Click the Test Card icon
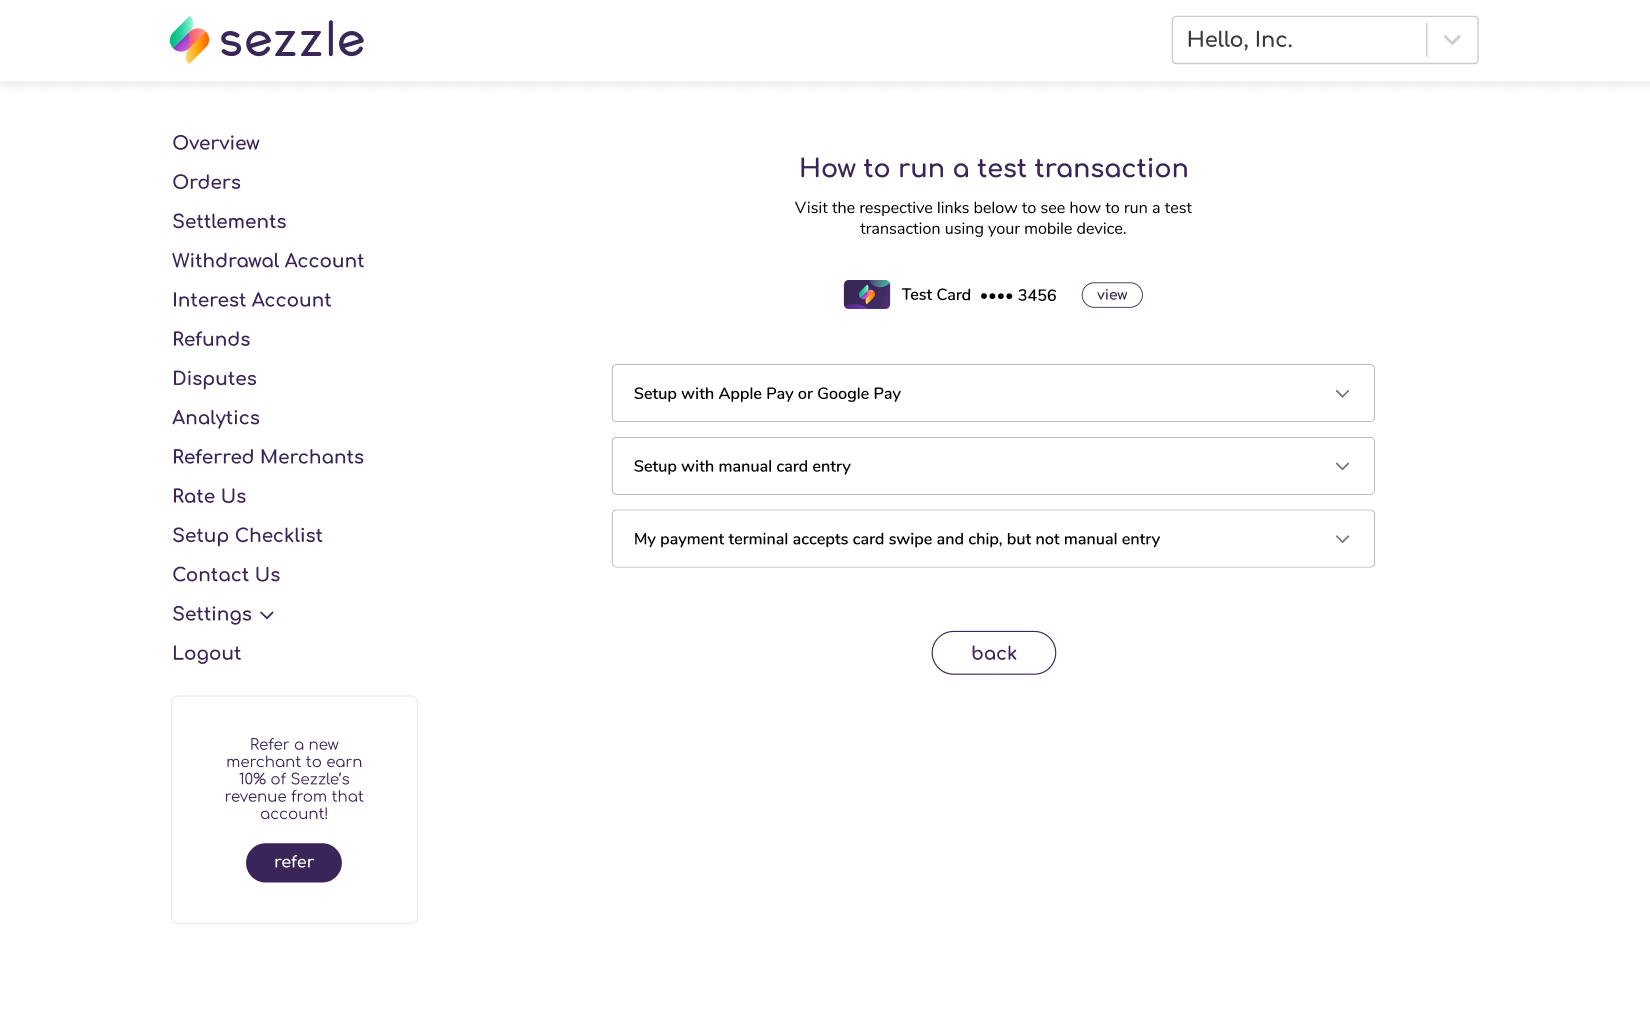 [x=866, y=295]
